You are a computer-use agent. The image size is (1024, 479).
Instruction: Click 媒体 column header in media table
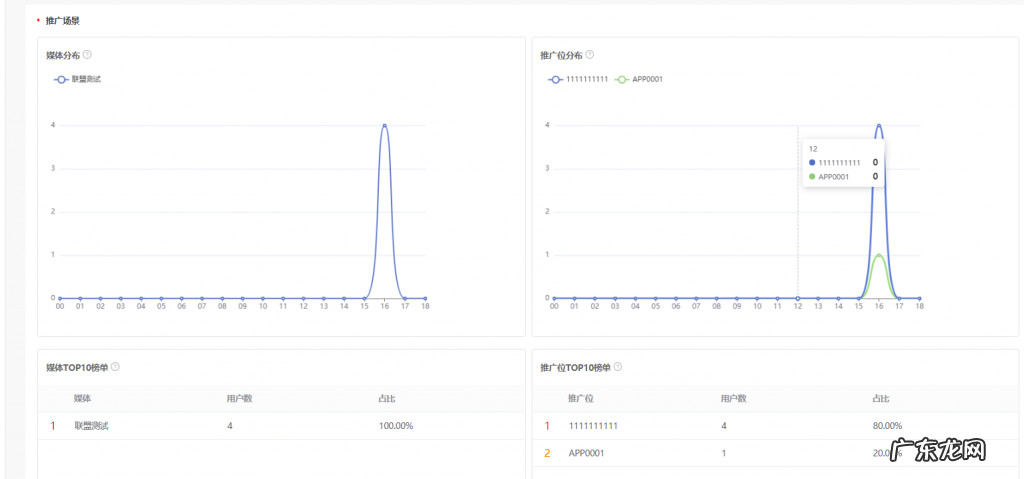pos(82,399)
